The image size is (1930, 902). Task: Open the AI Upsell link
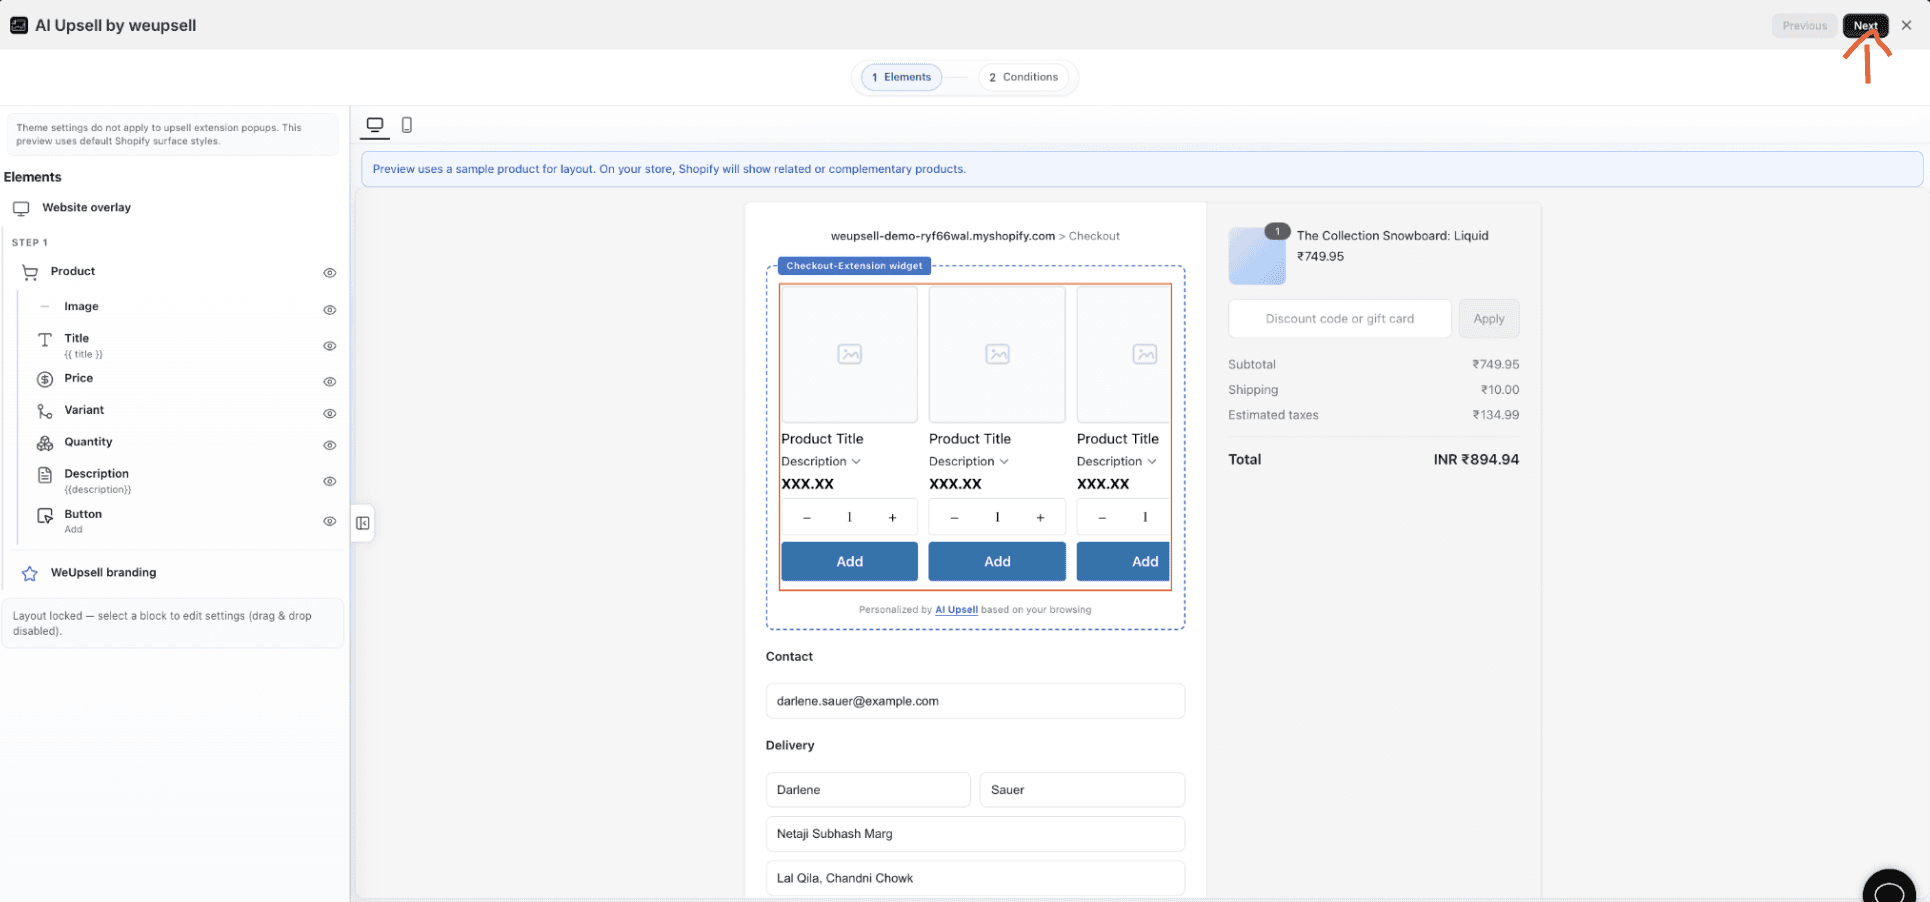click(x=956, y=610)
